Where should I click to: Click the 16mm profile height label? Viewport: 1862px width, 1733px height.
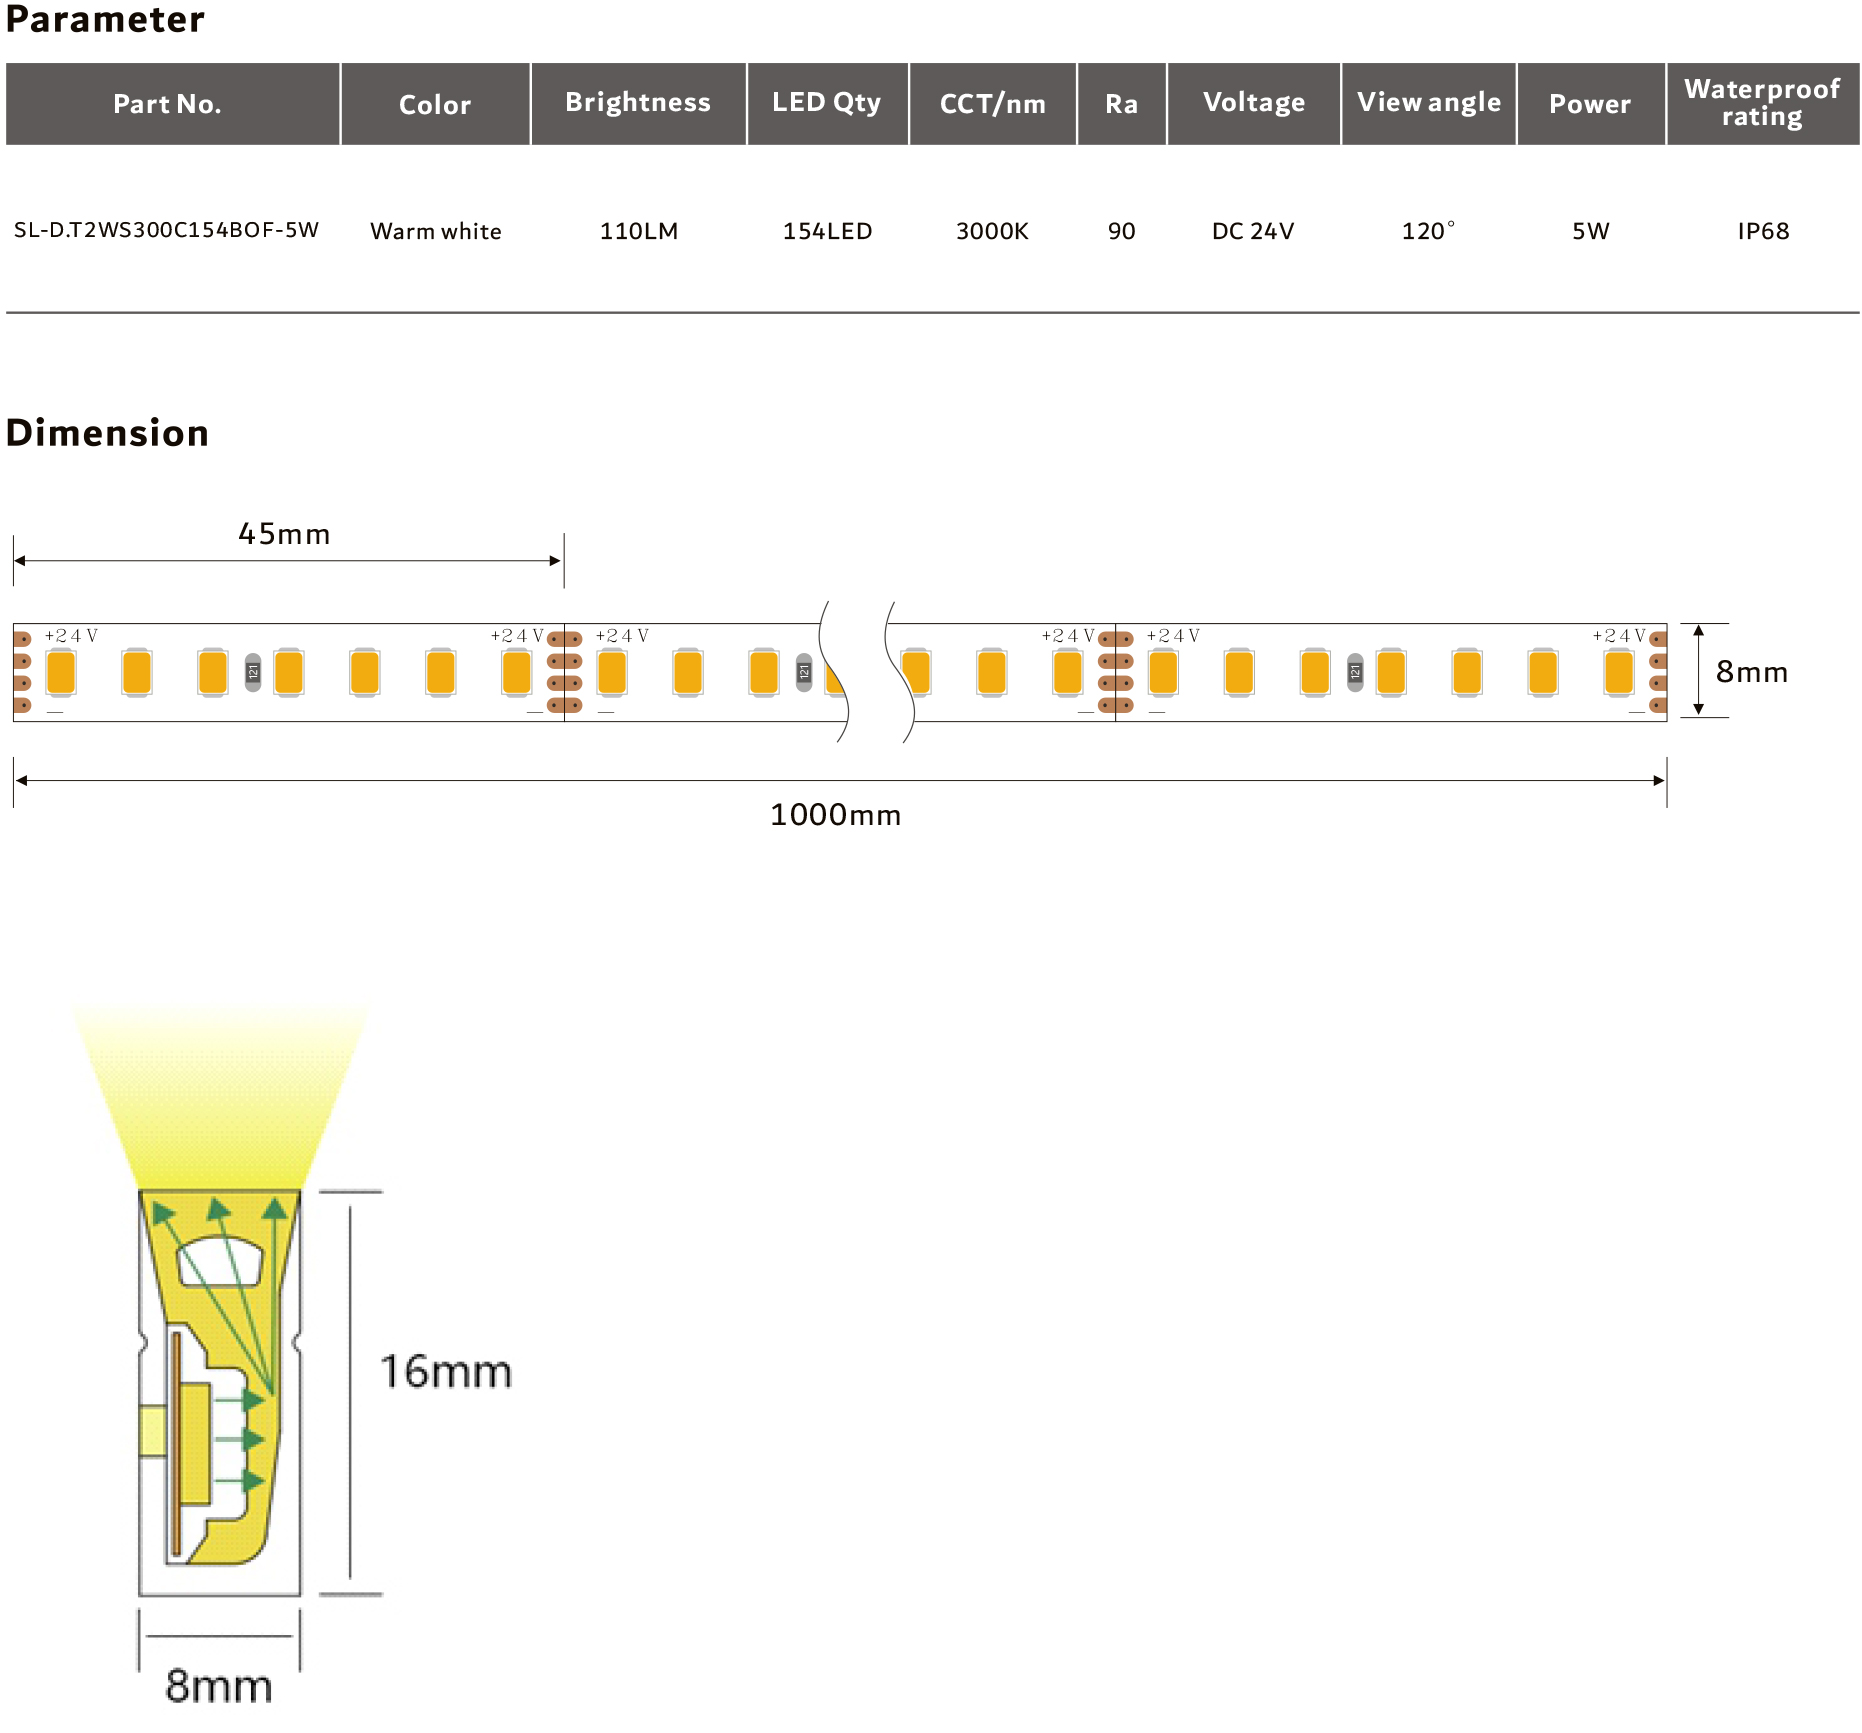coord(445,1371)
